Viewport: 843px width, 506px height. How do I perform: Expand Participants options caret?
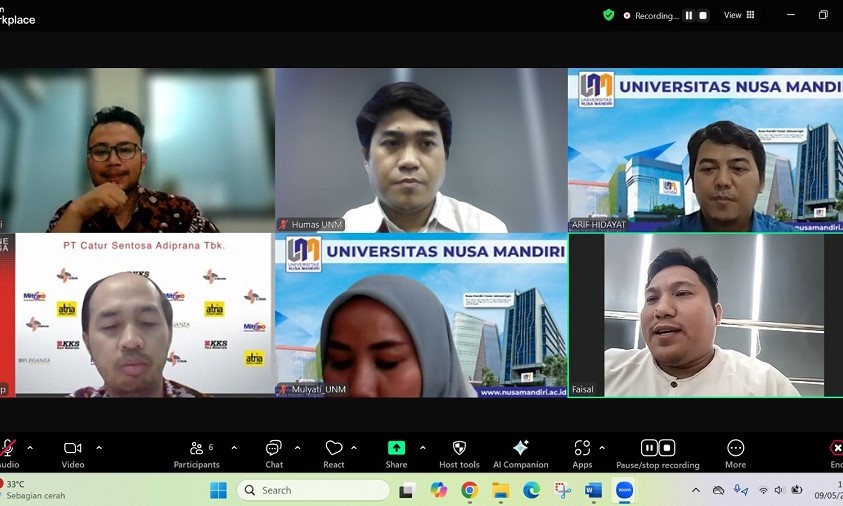[234, 447]
